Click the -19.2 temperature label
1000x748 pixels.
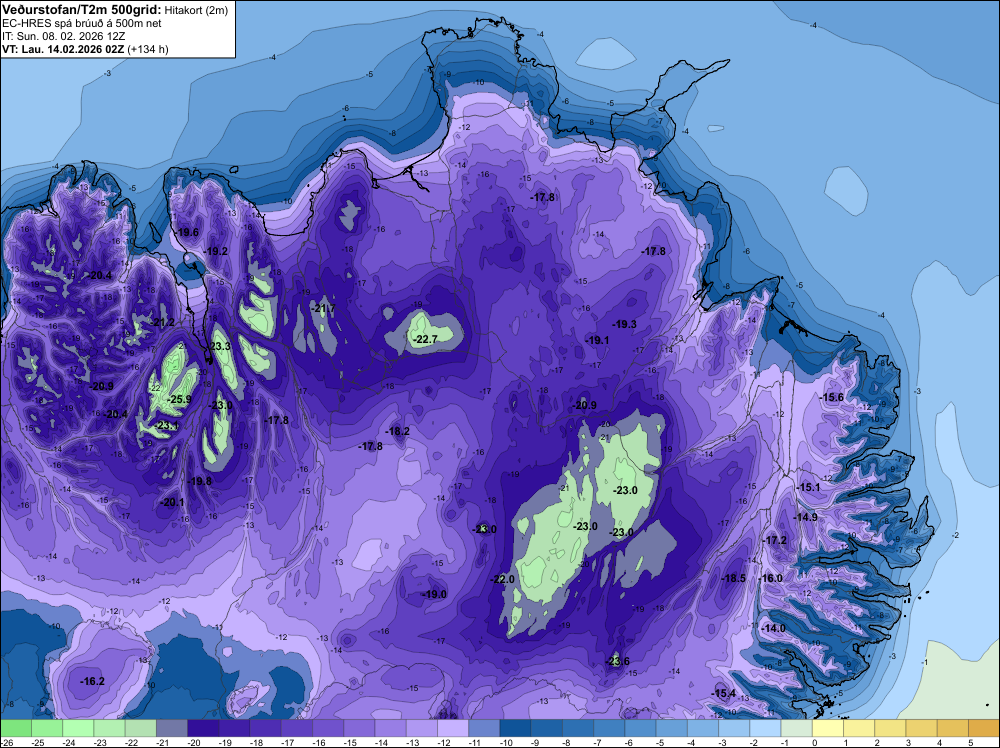click(216, 251)
